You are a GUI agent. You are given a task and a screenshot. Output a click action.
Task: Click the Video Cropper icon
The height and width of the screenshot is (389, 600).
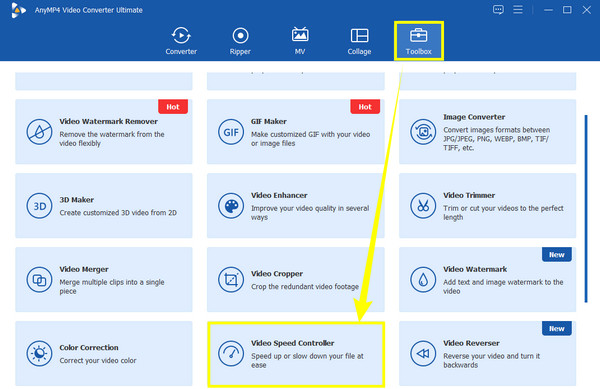(231, 280)
